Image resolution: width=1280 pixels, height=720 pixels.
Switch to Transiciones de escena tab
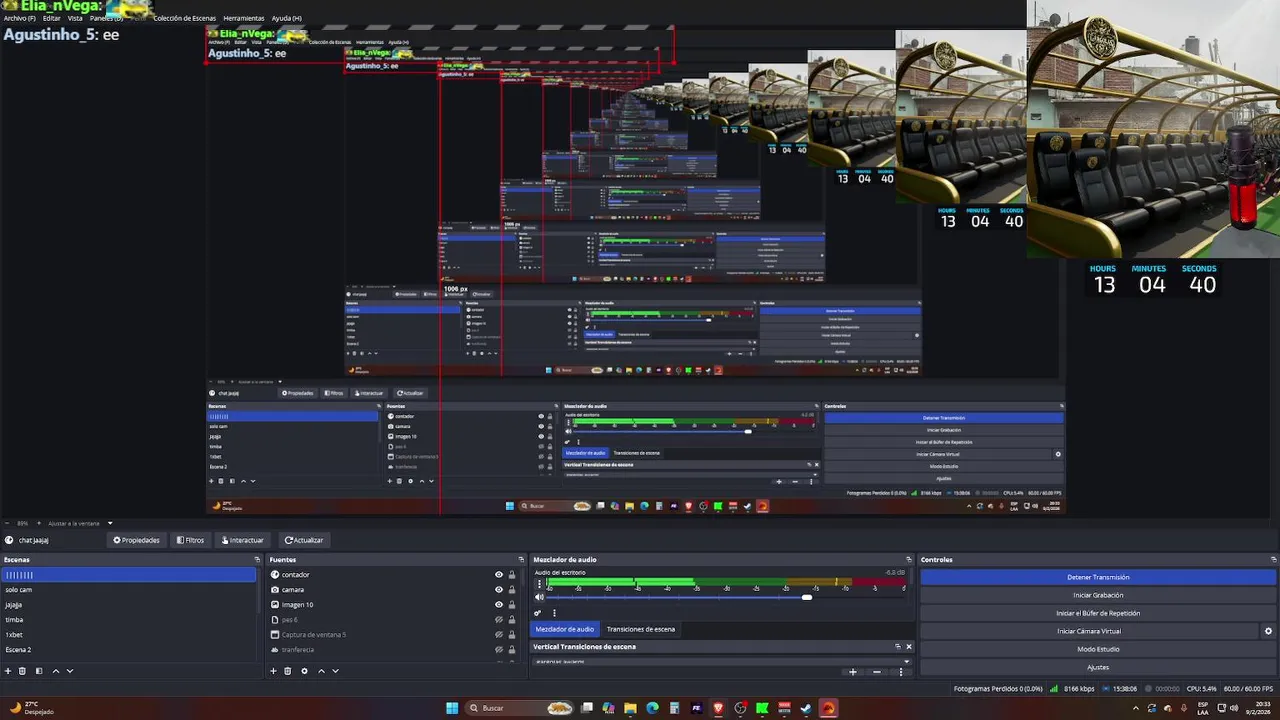(641, 629)
